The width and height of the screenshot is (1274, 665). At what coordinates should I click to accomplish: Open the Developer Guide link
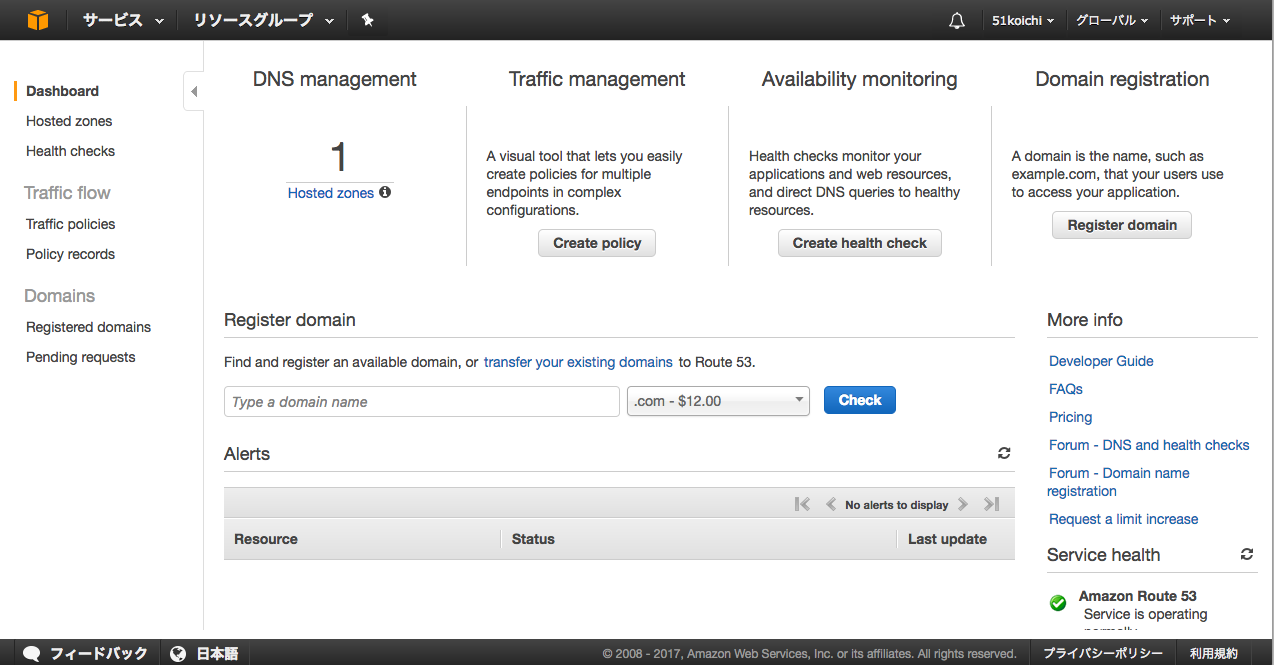click(x=1101, y=361)
